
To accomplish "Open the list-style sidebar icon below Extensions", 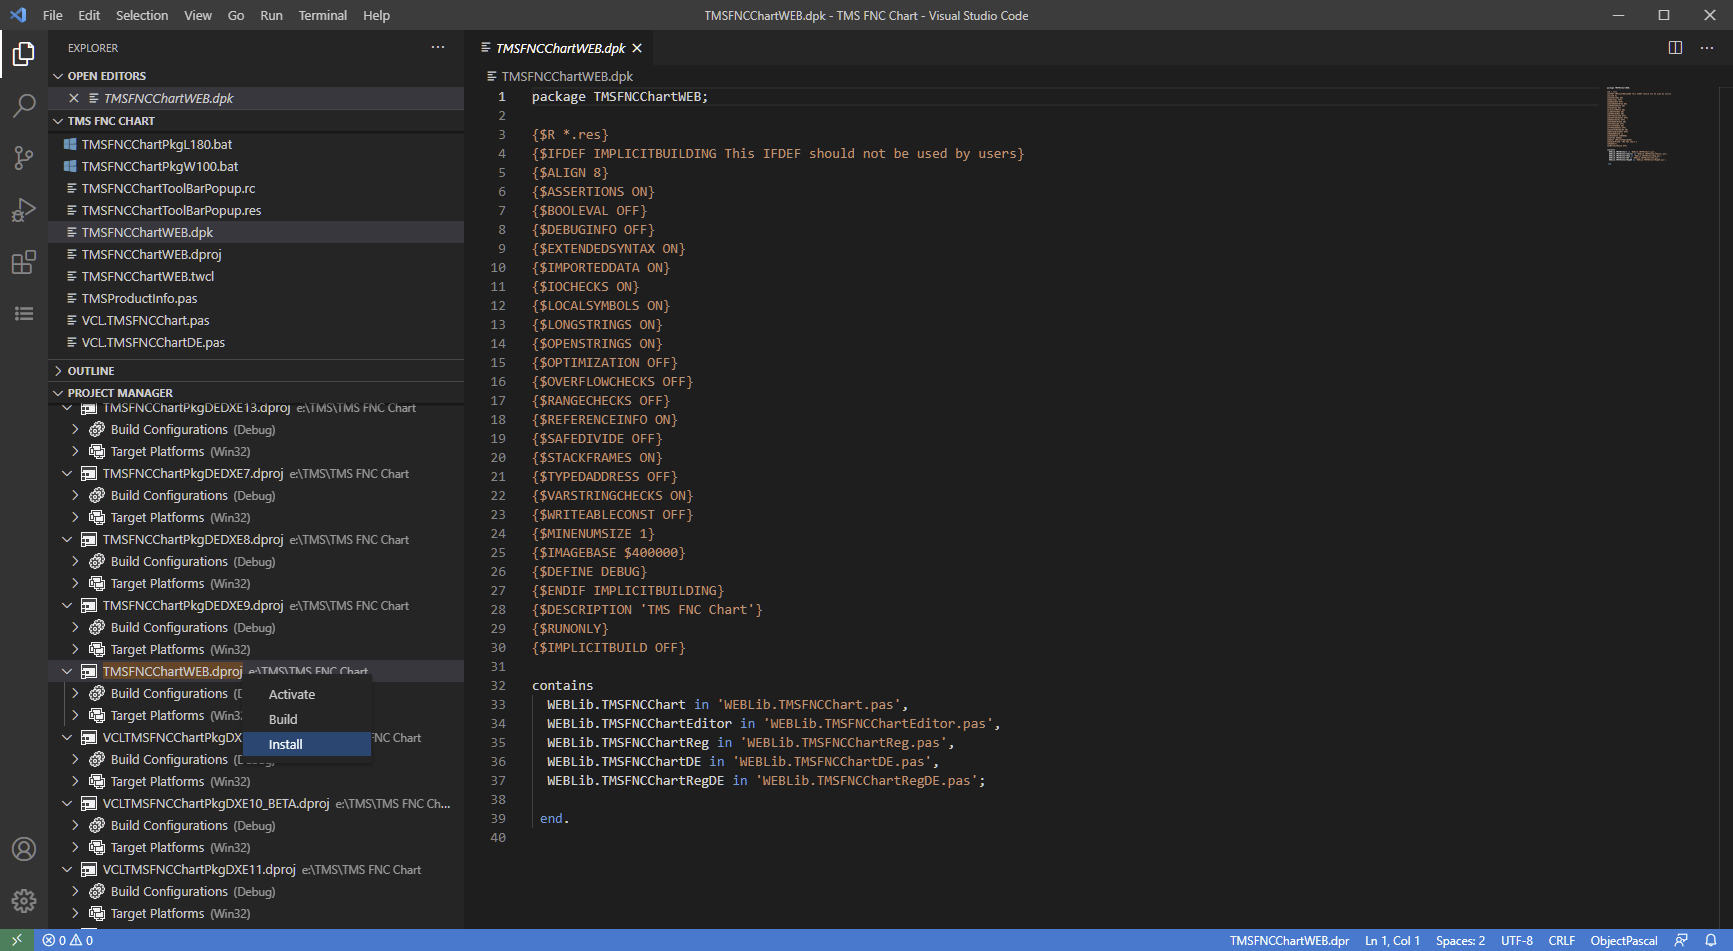I will 24,314.
